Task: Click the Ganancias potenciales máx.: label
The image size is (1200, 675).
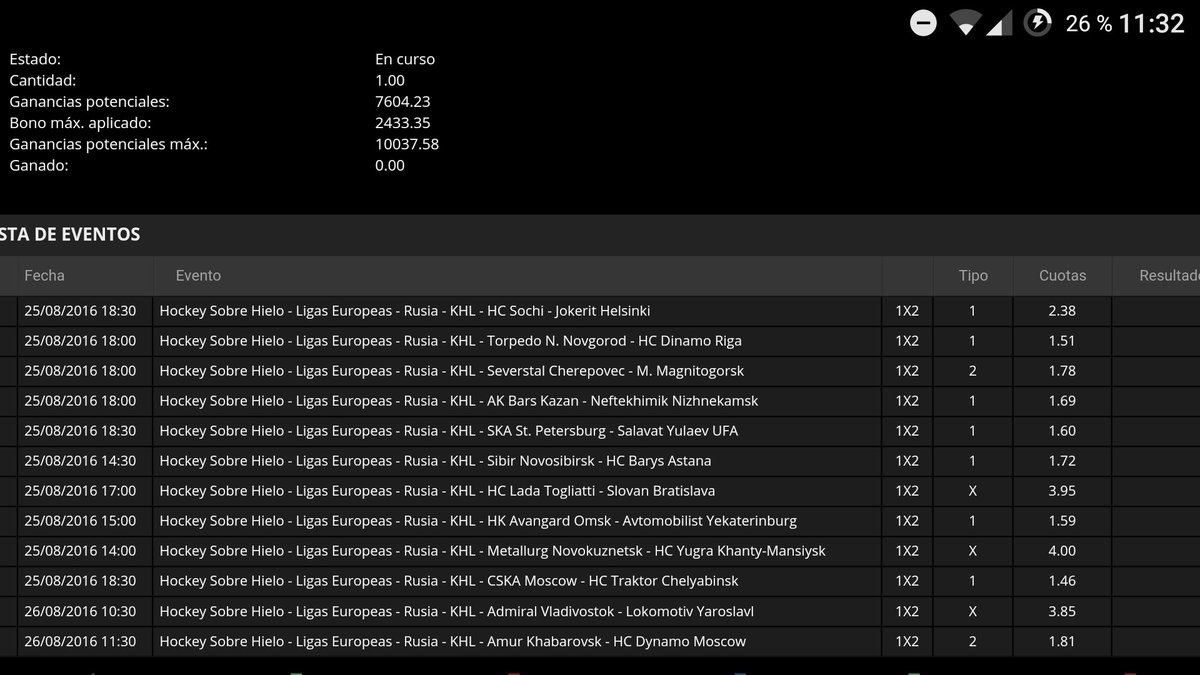Action: (x=108, y=144)
